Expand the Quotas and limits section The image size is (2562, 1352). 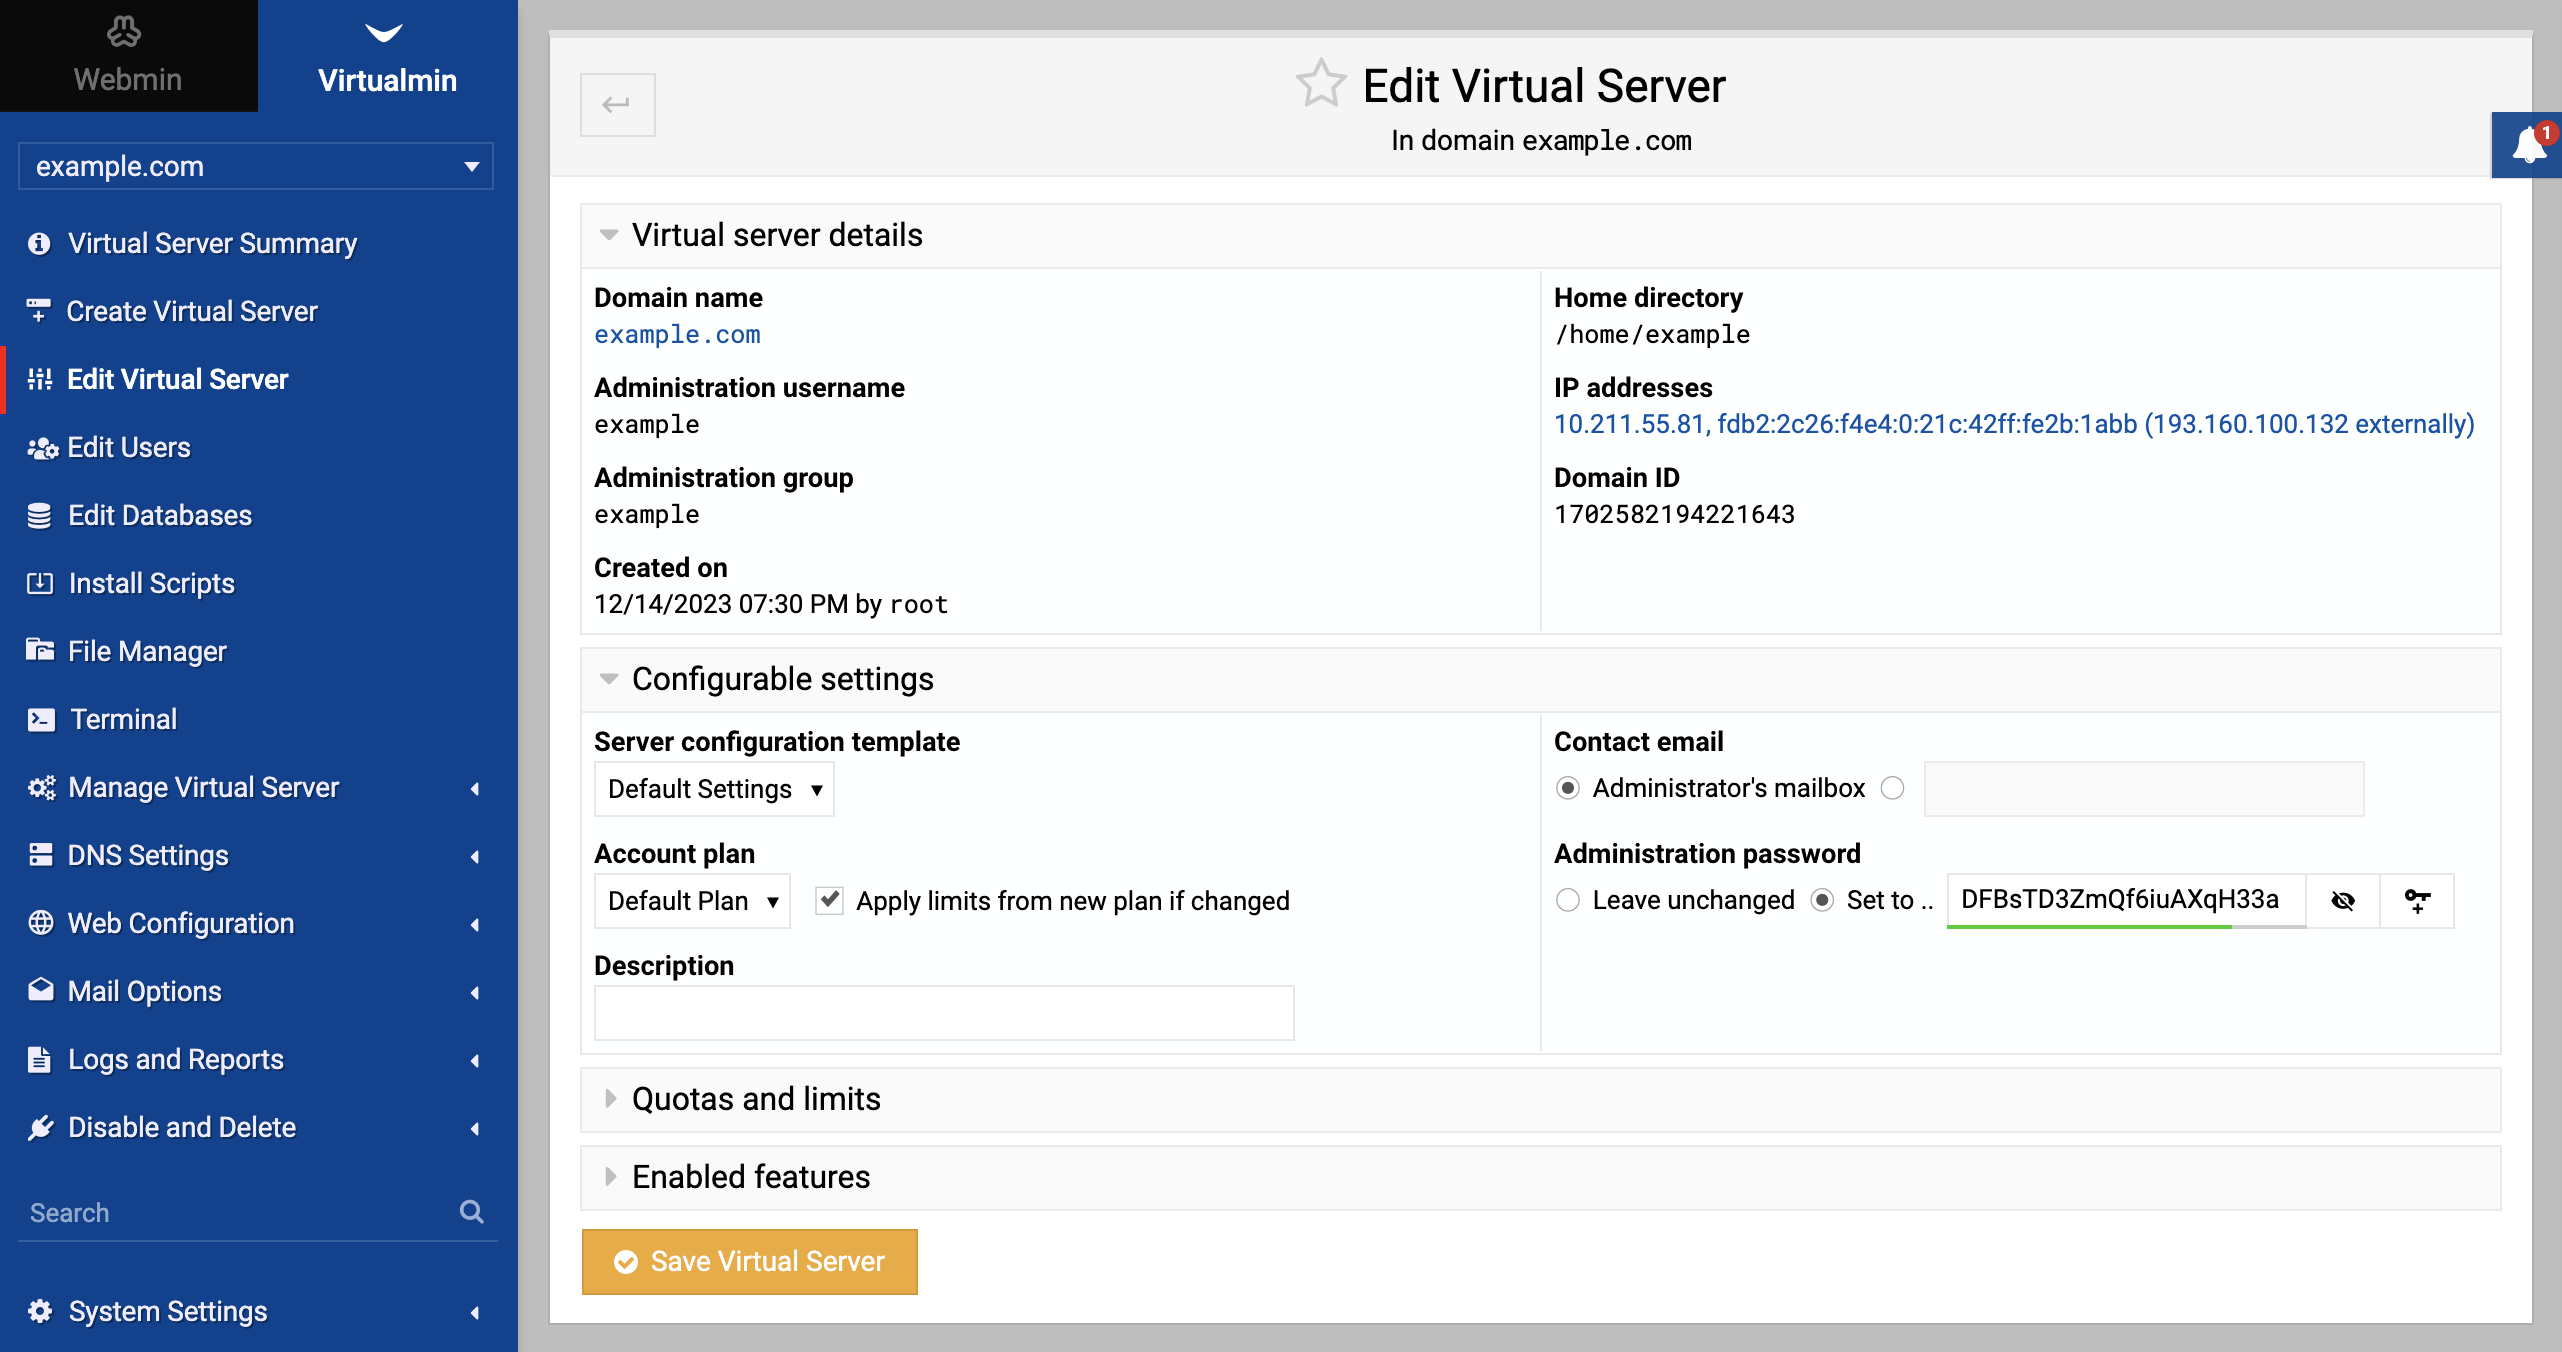click(x=610, y=1098)
